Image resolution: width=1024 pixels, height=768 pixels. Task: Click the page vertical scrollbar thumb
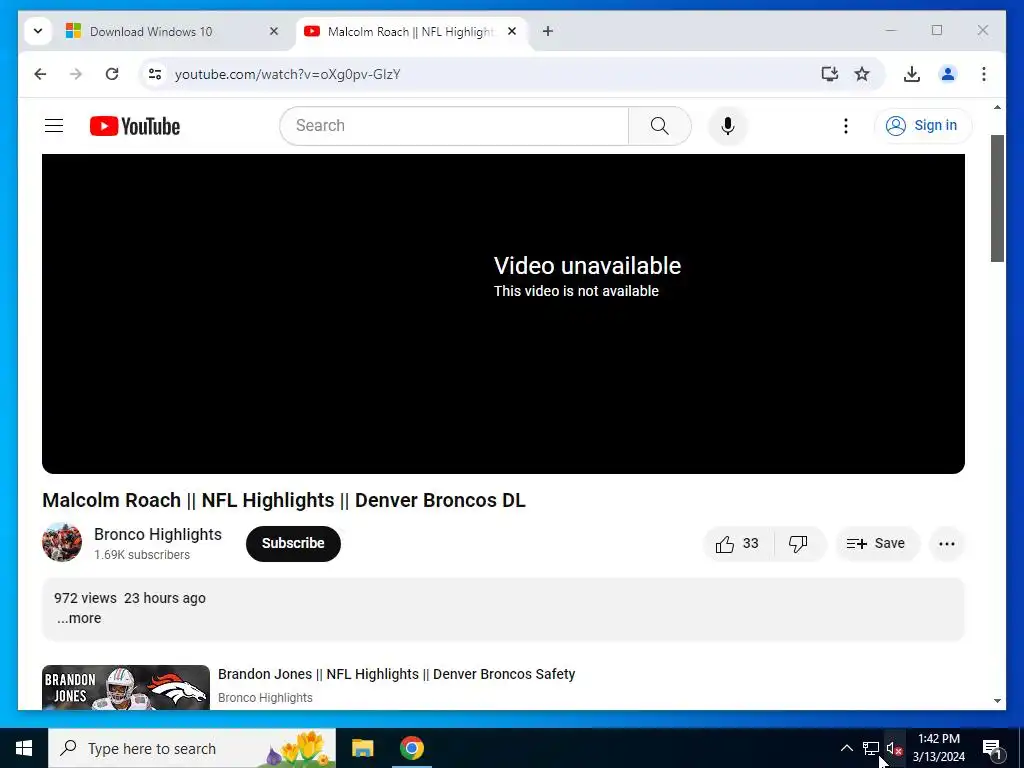point(997,198)
